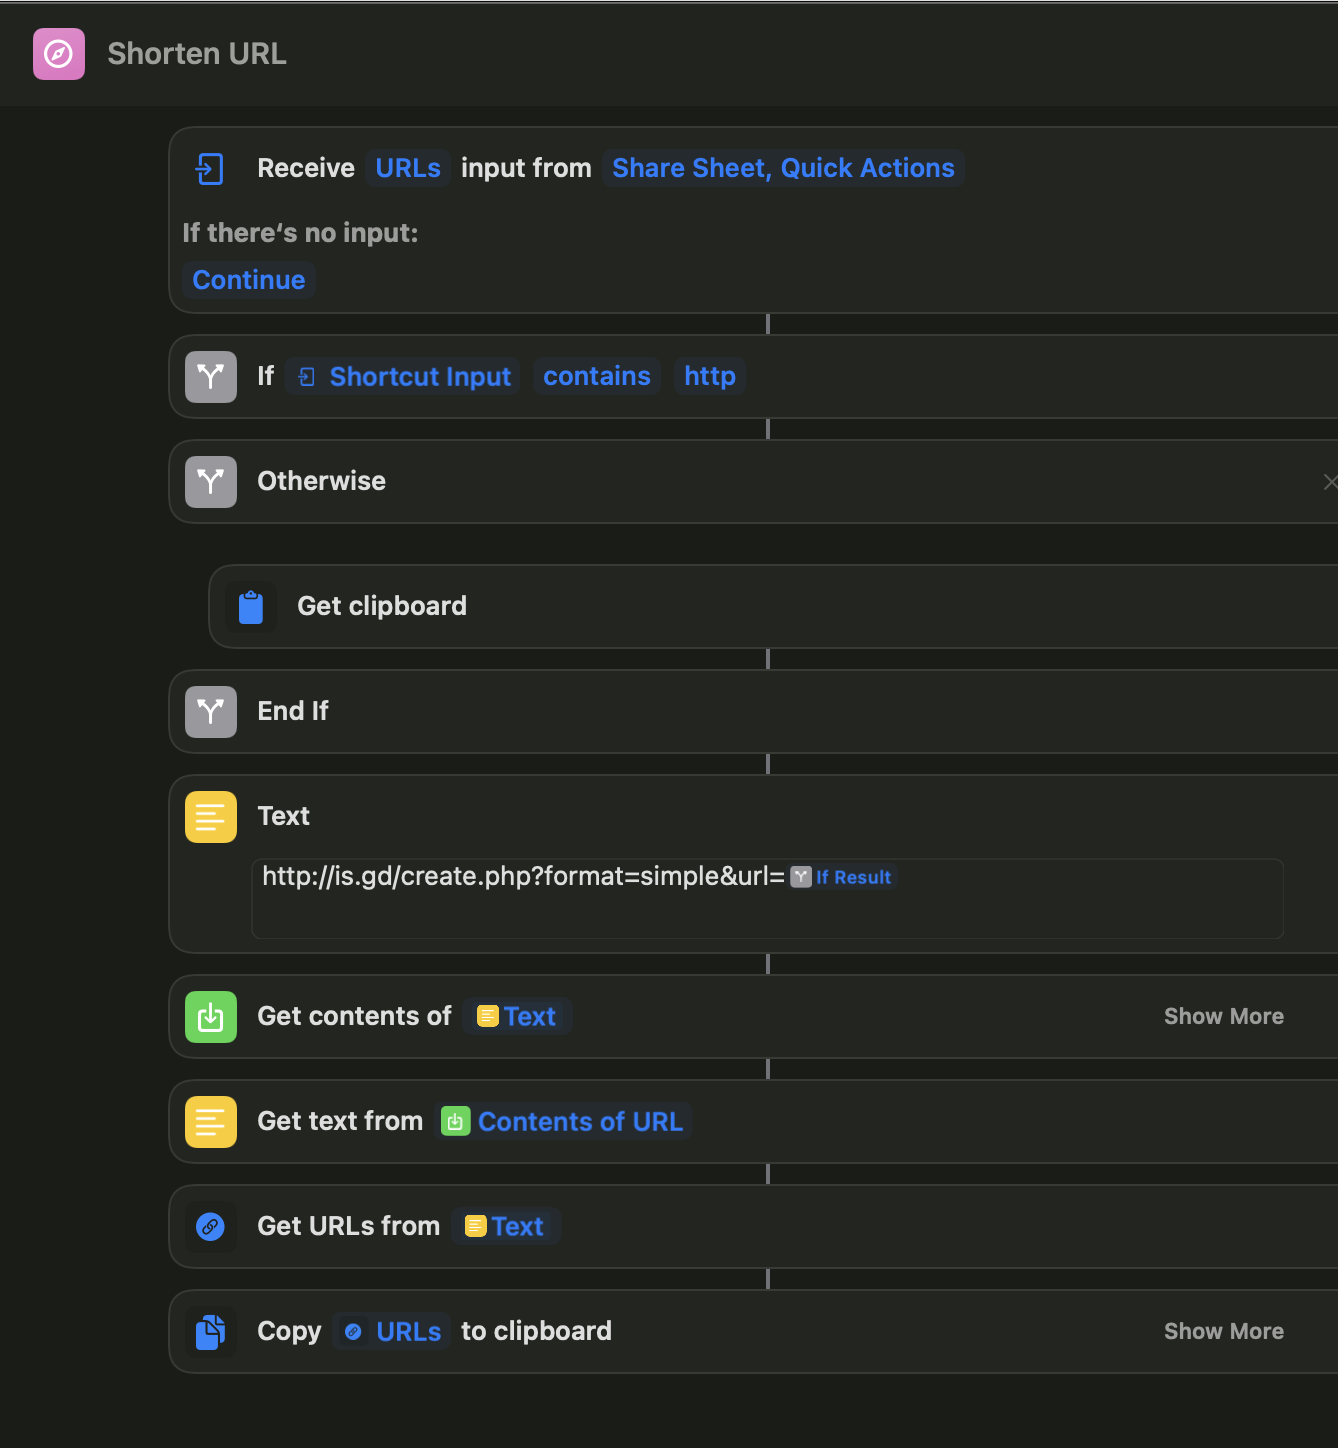Select the Receive input action icon
The image size is (1338, 1448).
(x=210, y=169)
